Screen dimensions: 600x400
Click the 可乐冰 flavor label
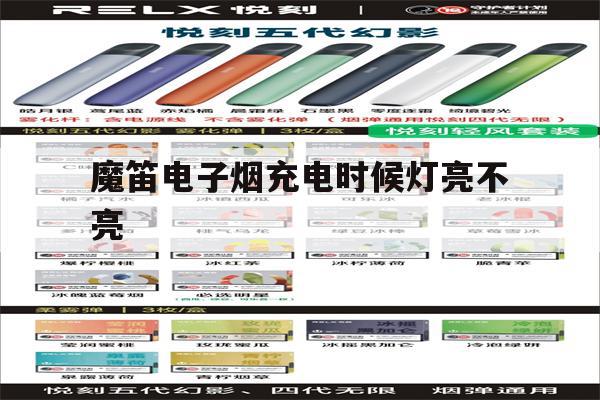tap(367, 199)
